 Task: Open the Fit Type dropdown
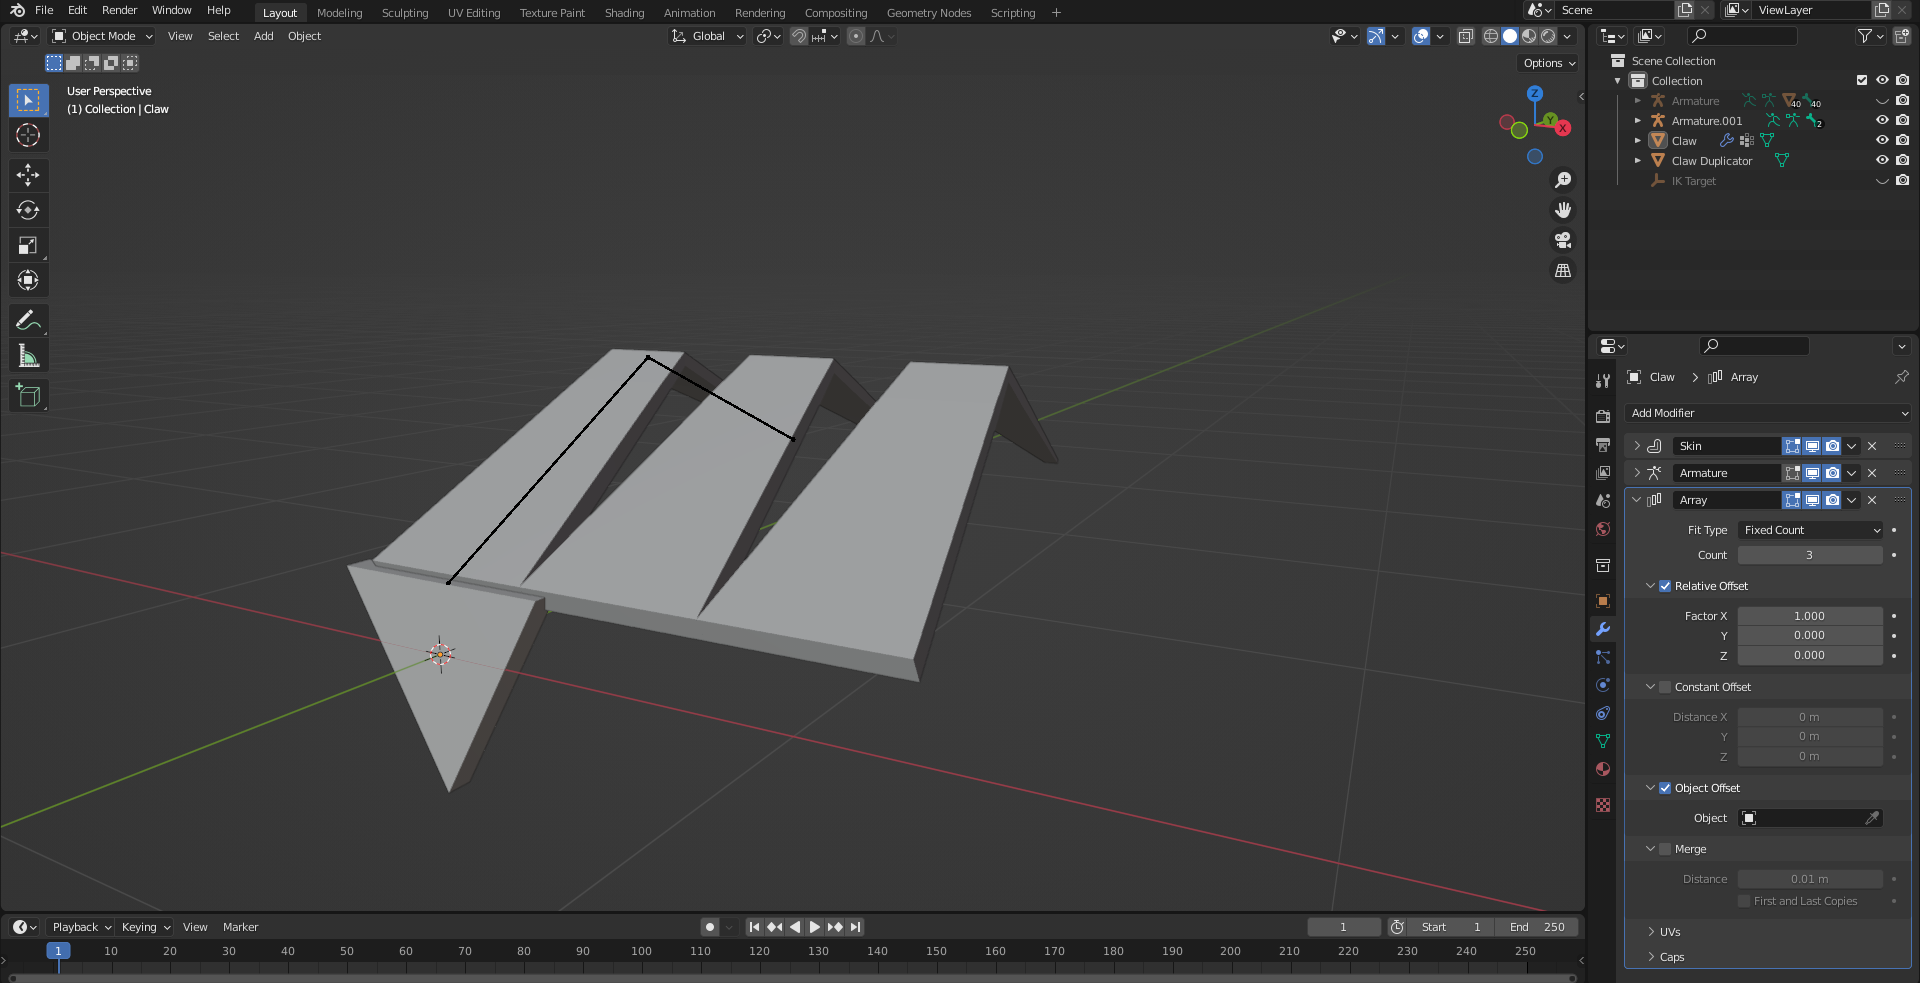click(1810, 530)
